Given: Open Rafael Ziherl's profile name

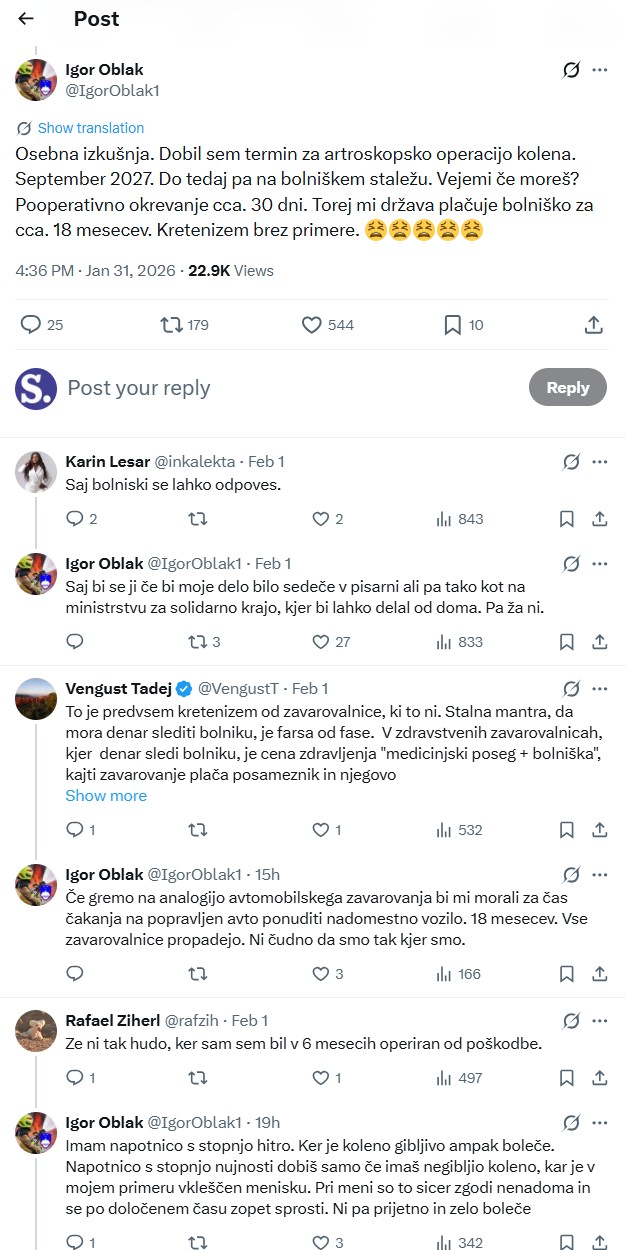Looking at the screenshot, I should pos(110,1020).
